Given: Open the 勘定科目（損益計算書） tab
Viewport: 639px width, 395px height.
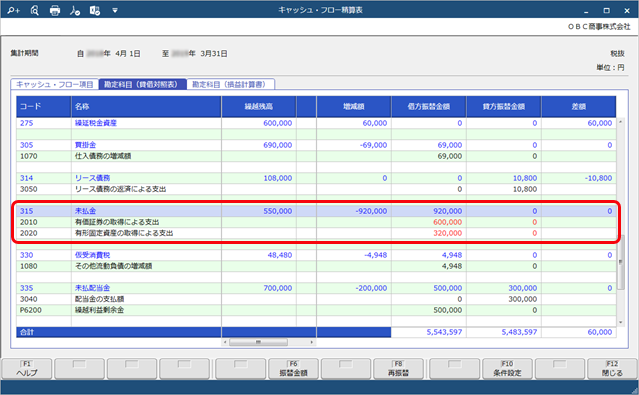Looking at the screenshot, I should 231,84.
